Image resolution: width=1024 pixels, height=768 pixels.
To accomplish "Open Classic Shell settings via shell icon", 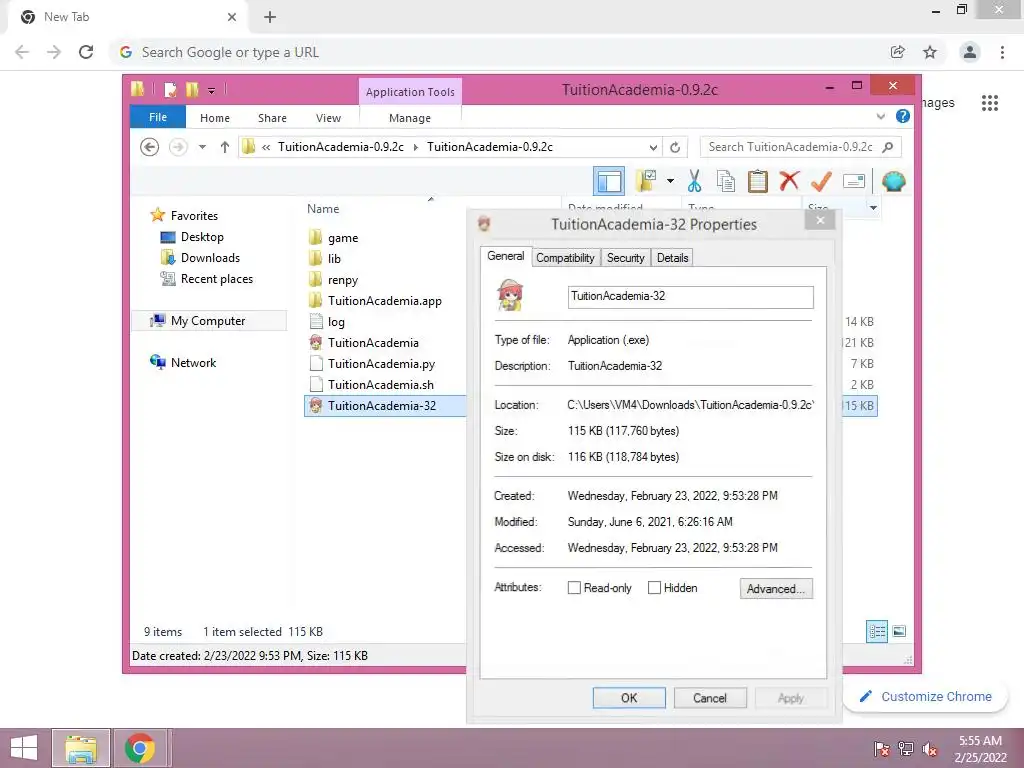I will 893,181.
